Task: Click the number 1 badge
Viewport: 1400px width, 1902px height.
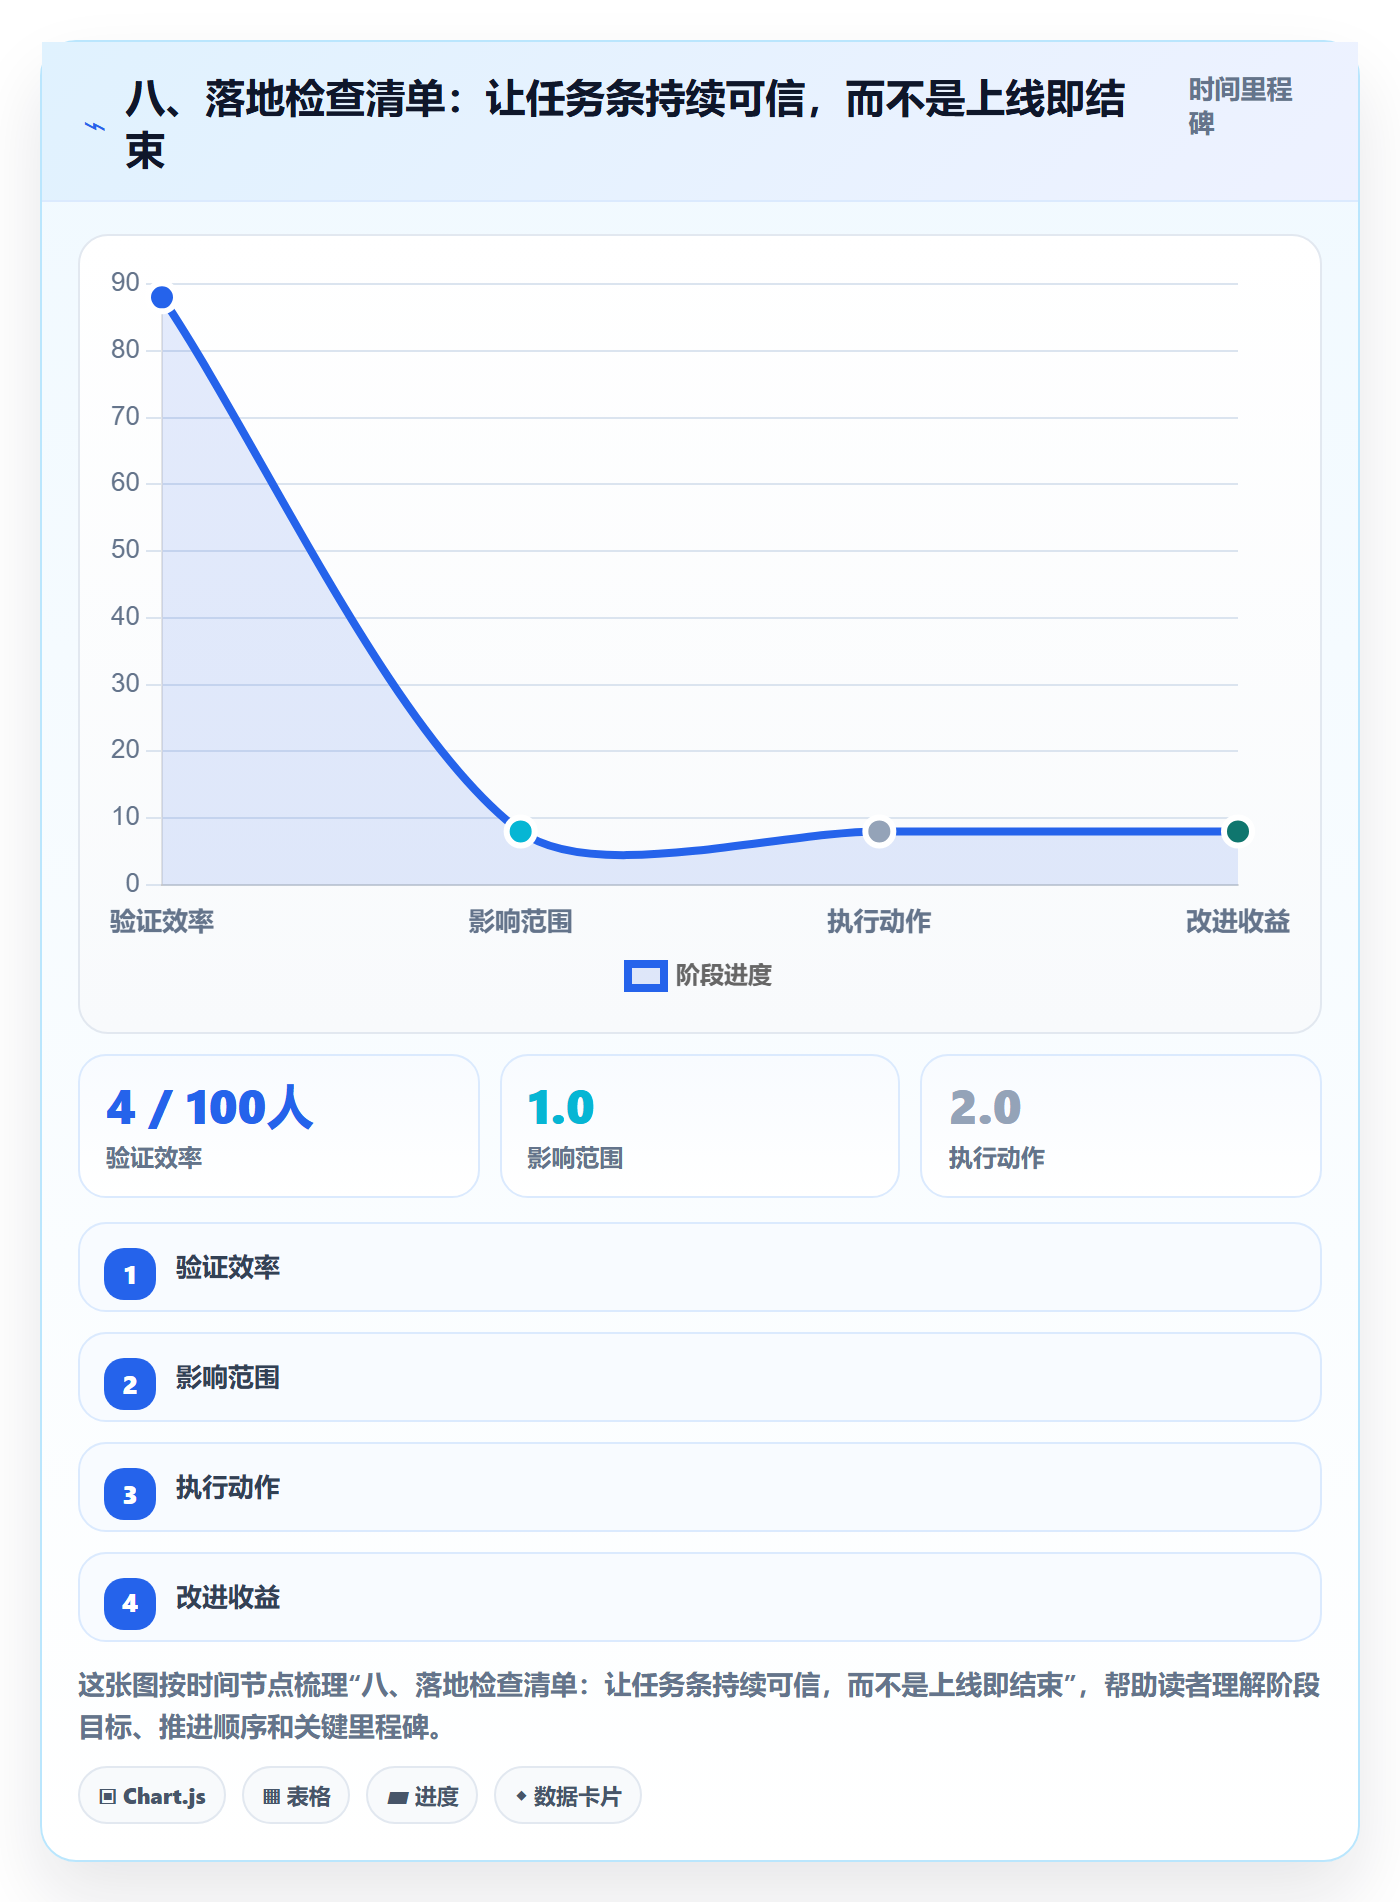Action: (x=130, y=1274)
